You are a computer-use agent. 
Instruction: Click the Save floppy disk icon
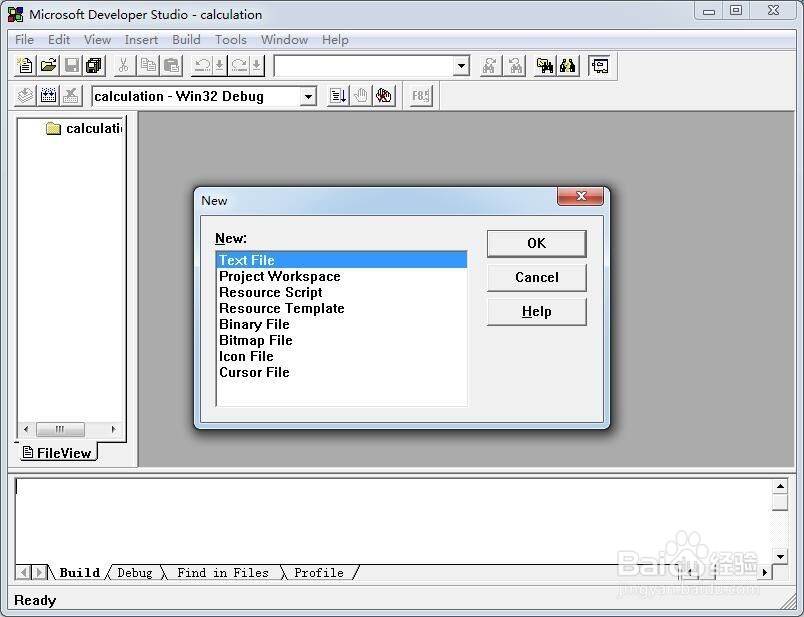[x=72, y=66]
